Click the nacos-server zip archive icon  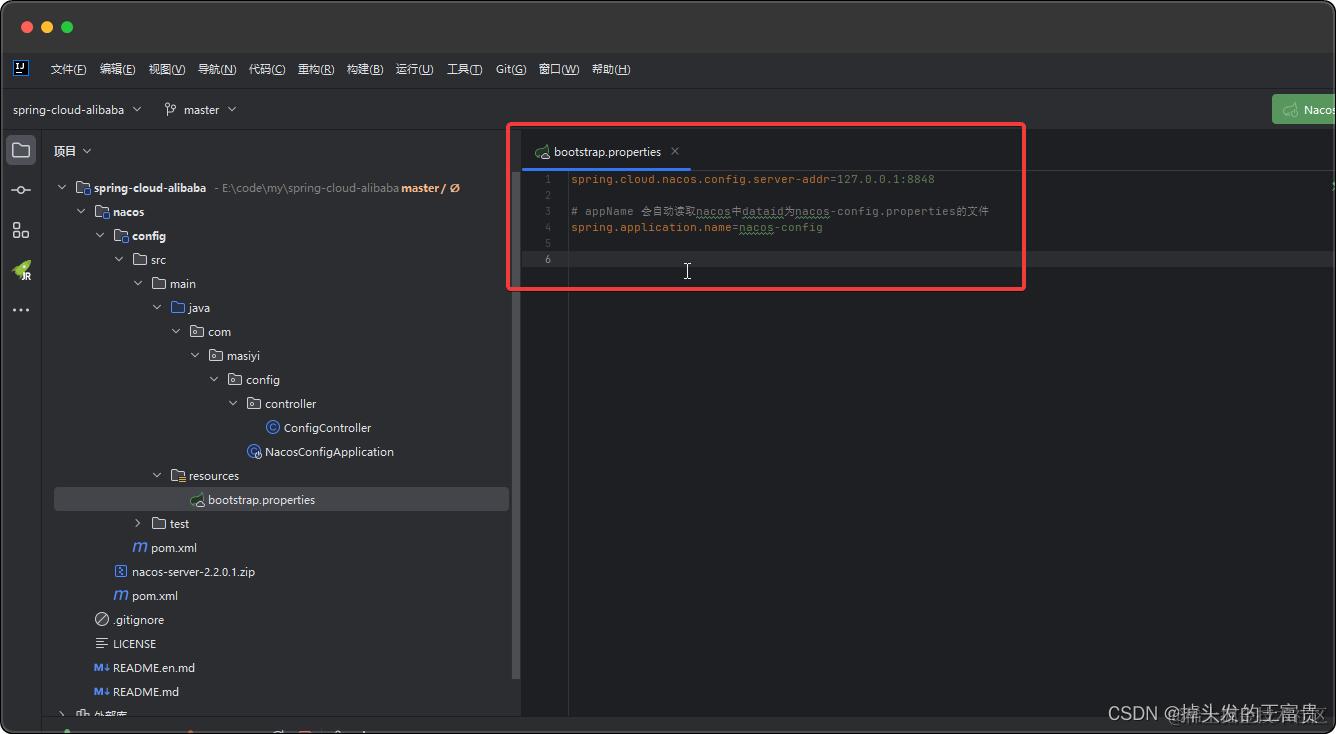tap(121, 572)
